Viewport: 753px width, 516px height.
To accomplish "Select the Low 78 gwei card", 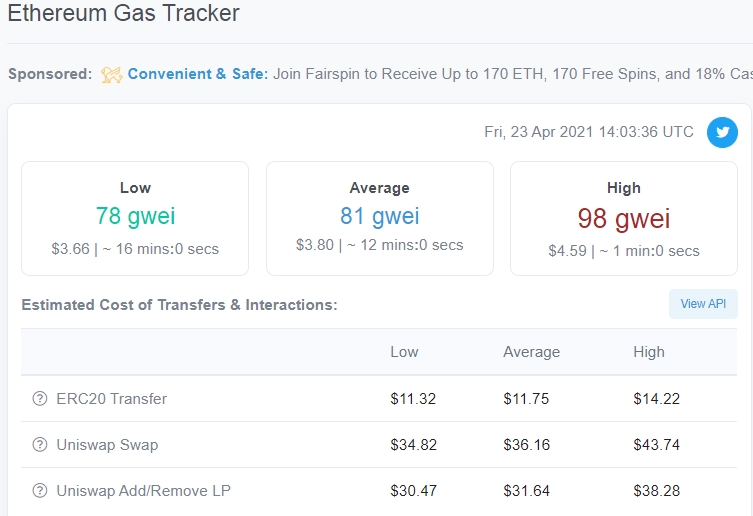I will (135, 218).
